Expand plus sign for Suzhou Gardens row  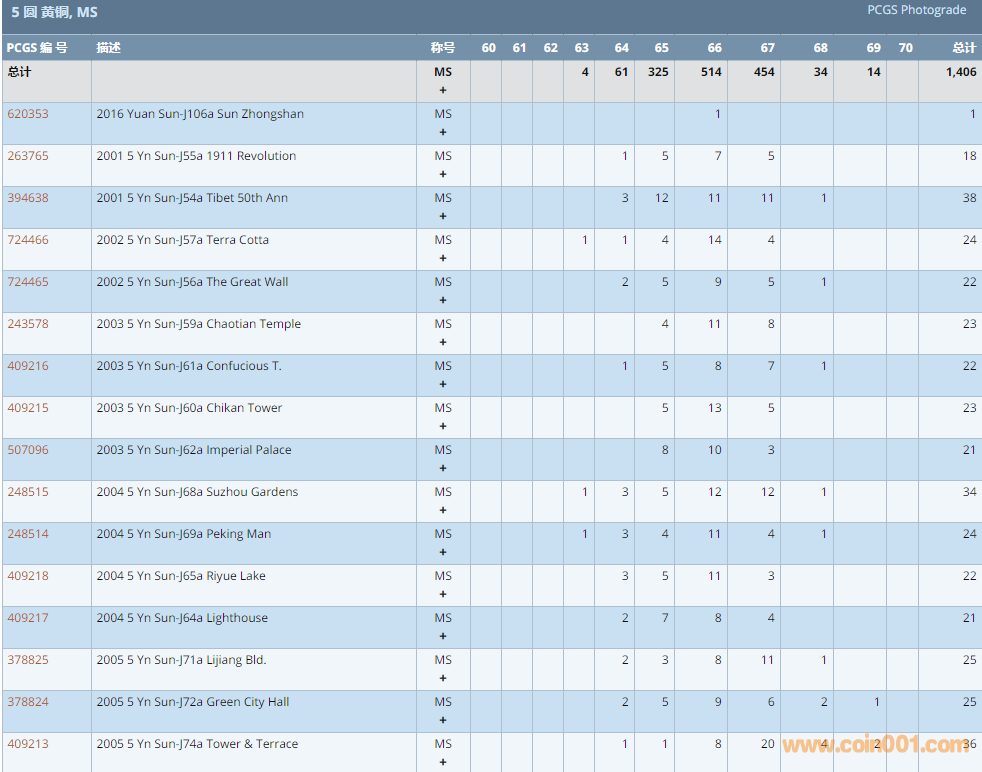pos(443,510)
